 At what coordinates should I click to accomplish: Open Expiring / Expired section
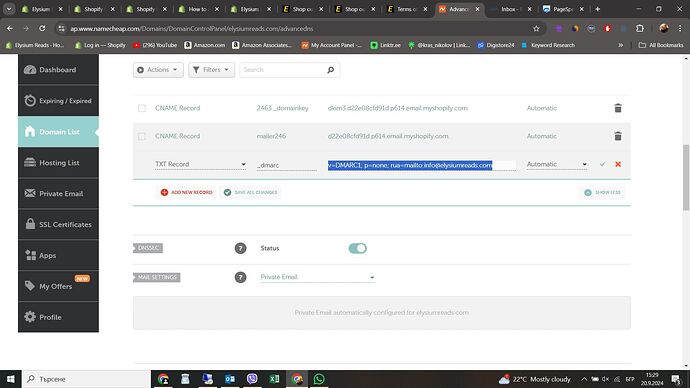tap(58, 101)
